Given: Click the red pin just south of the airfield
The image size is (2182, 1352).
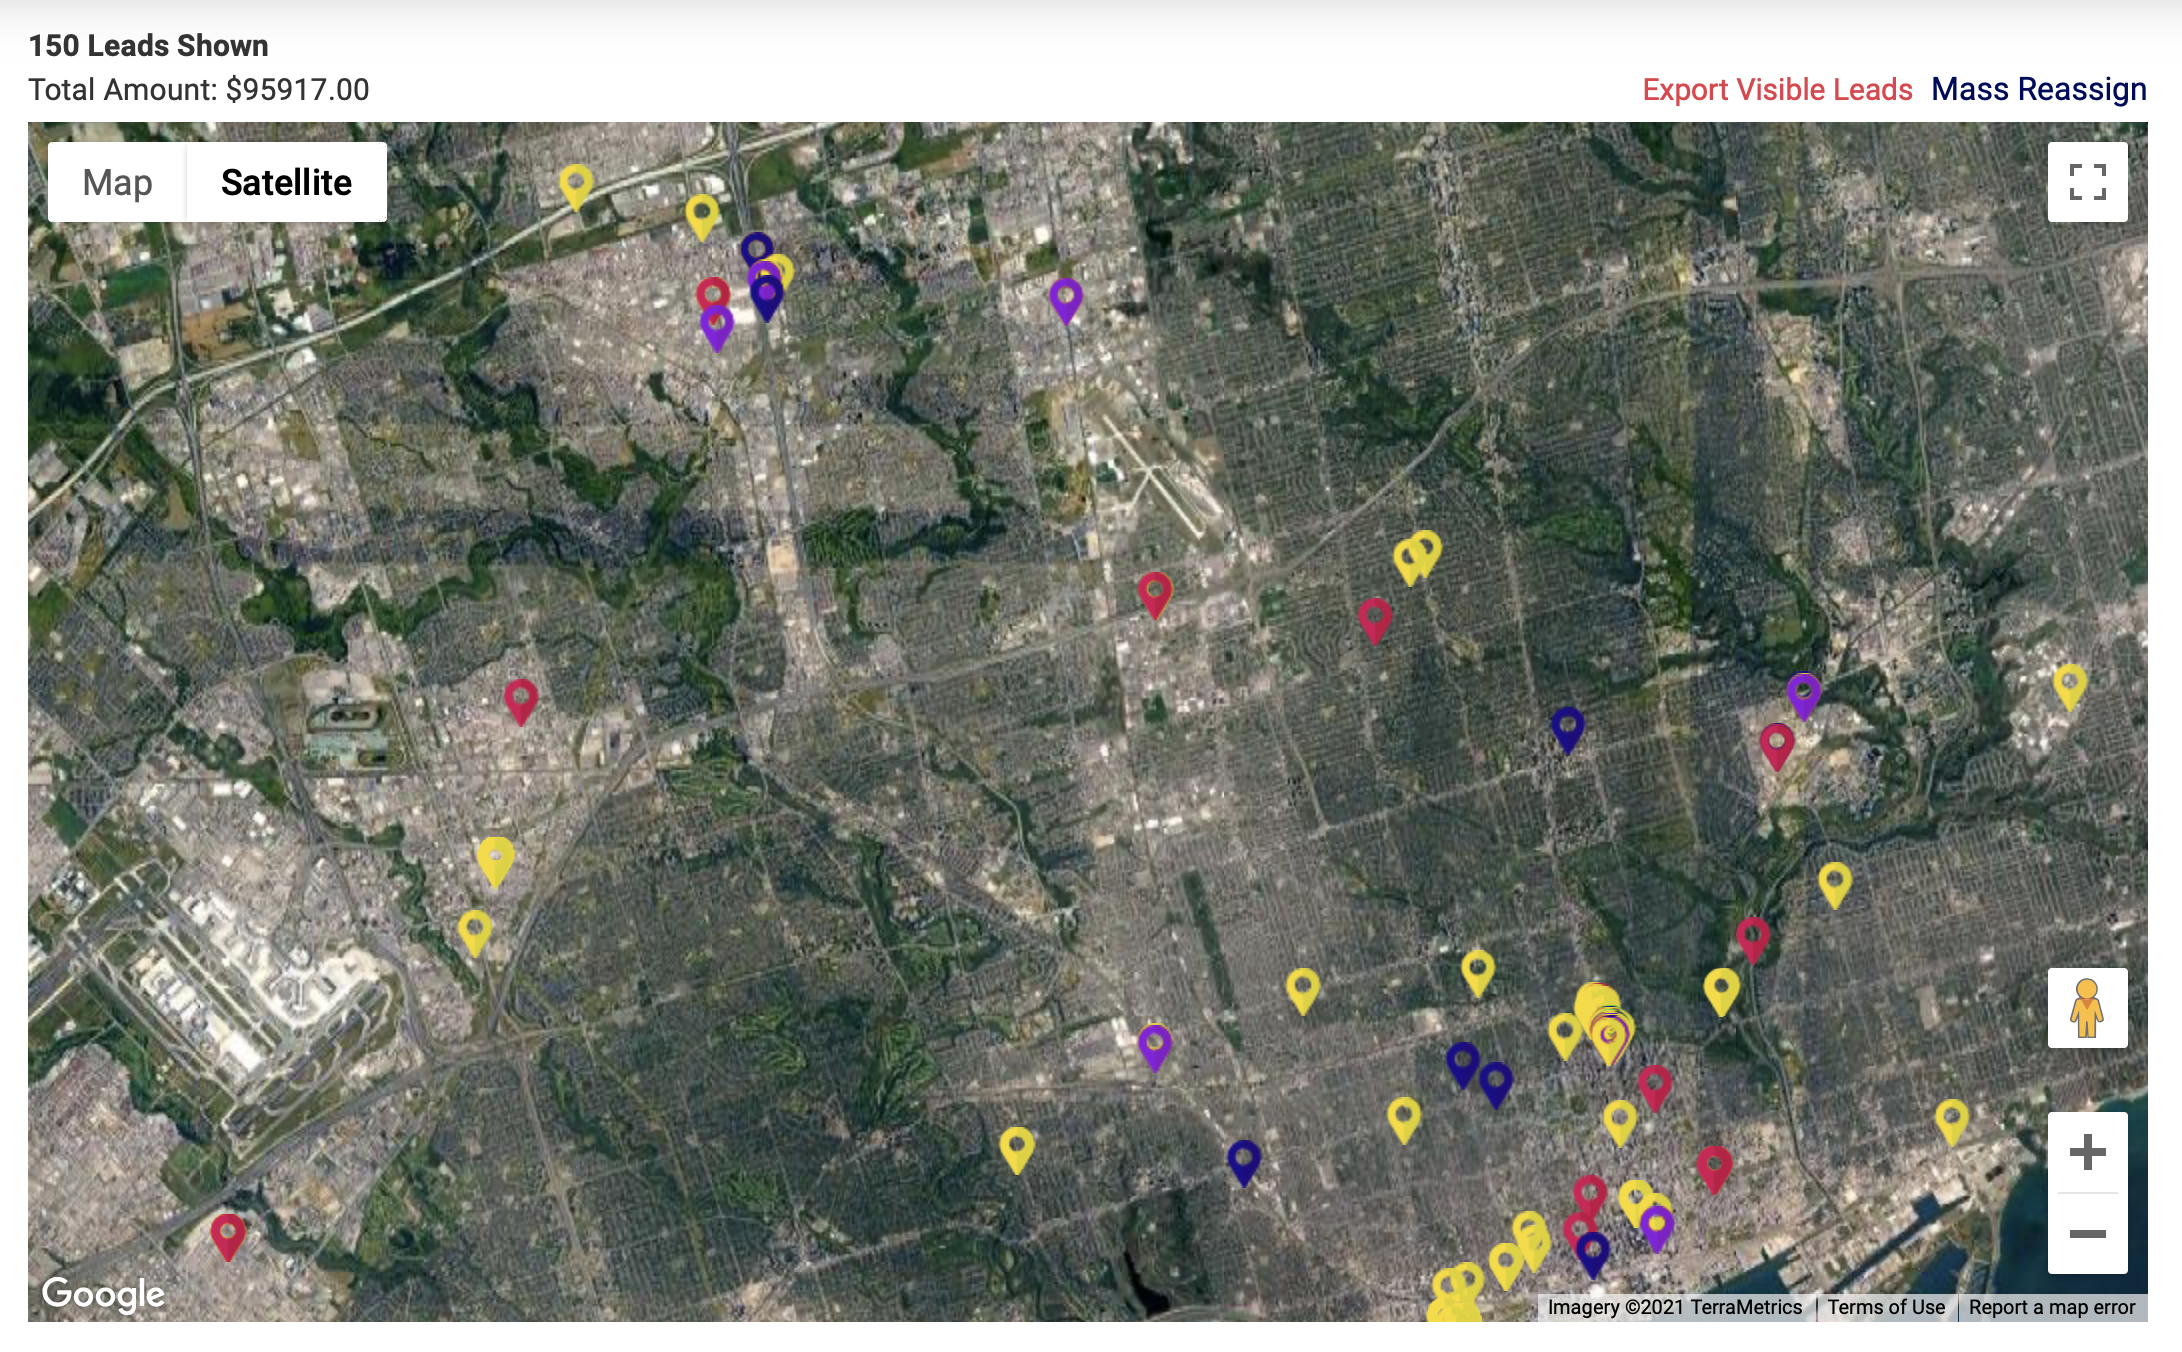Looking at the screenshot, I should 1155,595.
